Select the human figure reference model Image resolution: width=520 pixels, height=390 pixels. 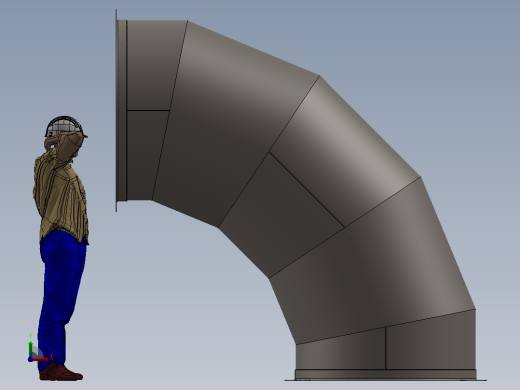tap(61, 248)
